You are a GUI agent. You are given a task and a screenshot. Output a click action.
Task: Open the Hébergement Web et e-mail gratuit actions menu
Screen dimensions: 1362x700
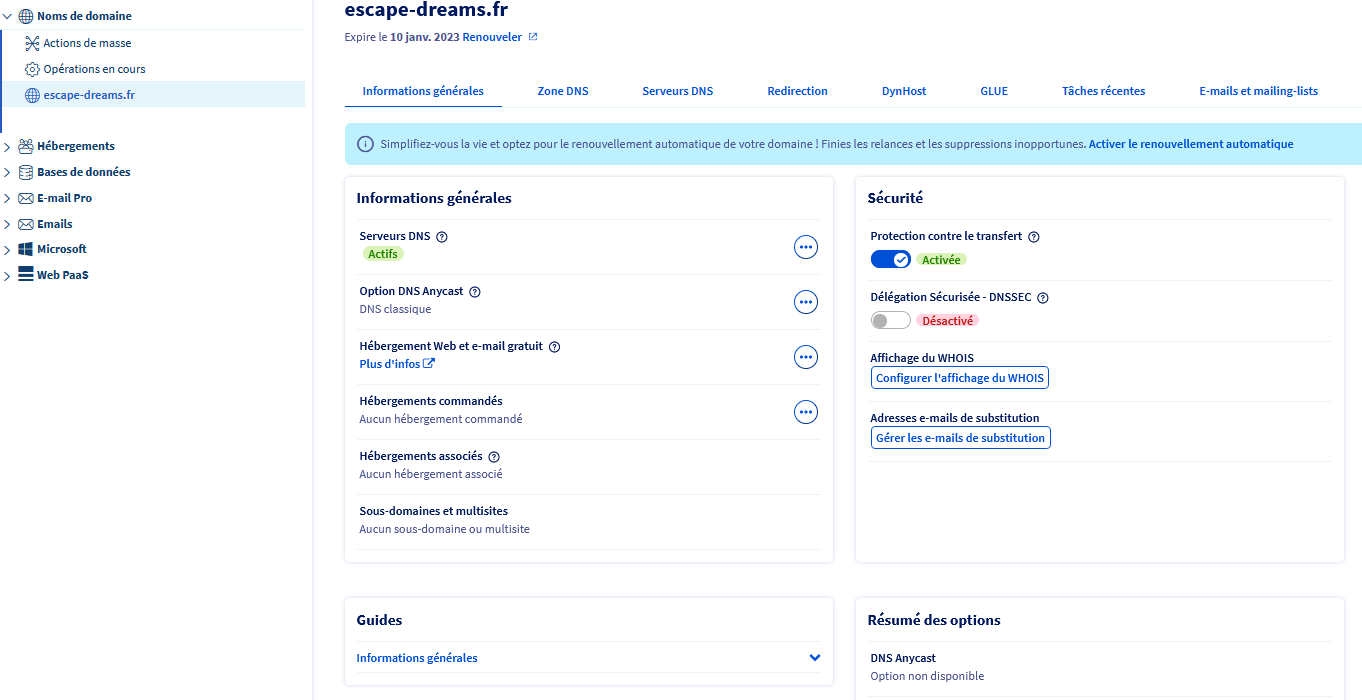[x=806, y=357]
